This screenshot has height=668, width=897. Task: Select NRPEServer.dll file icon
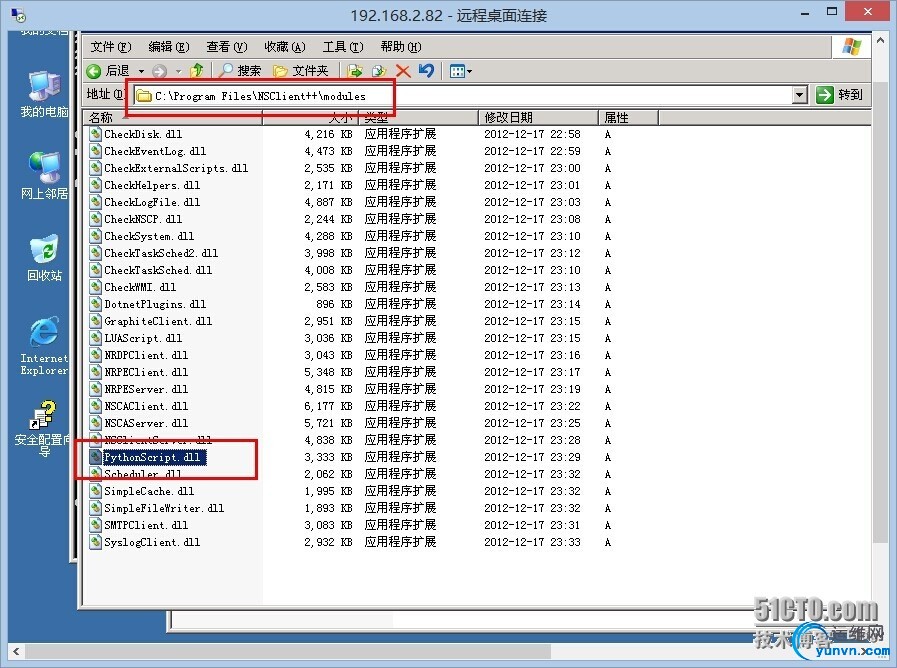click(96, 389)
